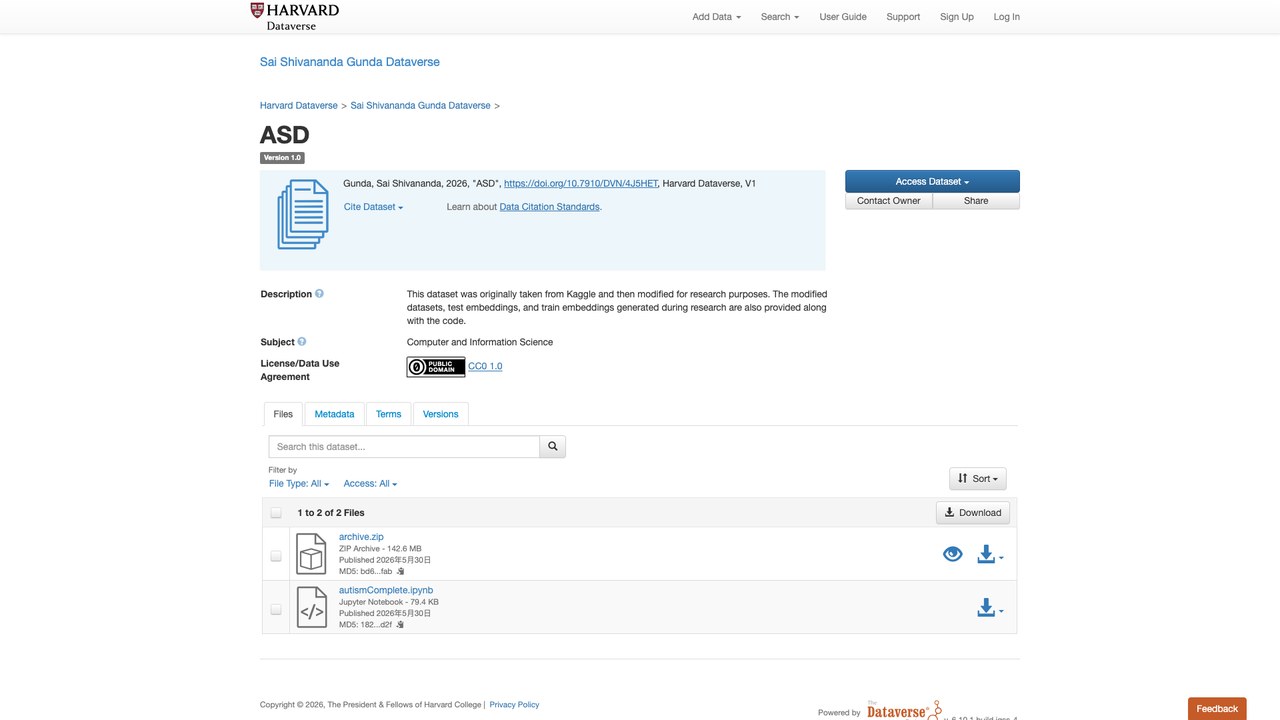The height and width of the screenshot is (720, 1280).
Task: Click the Download button above file list
Action: [x=973, y=513]
